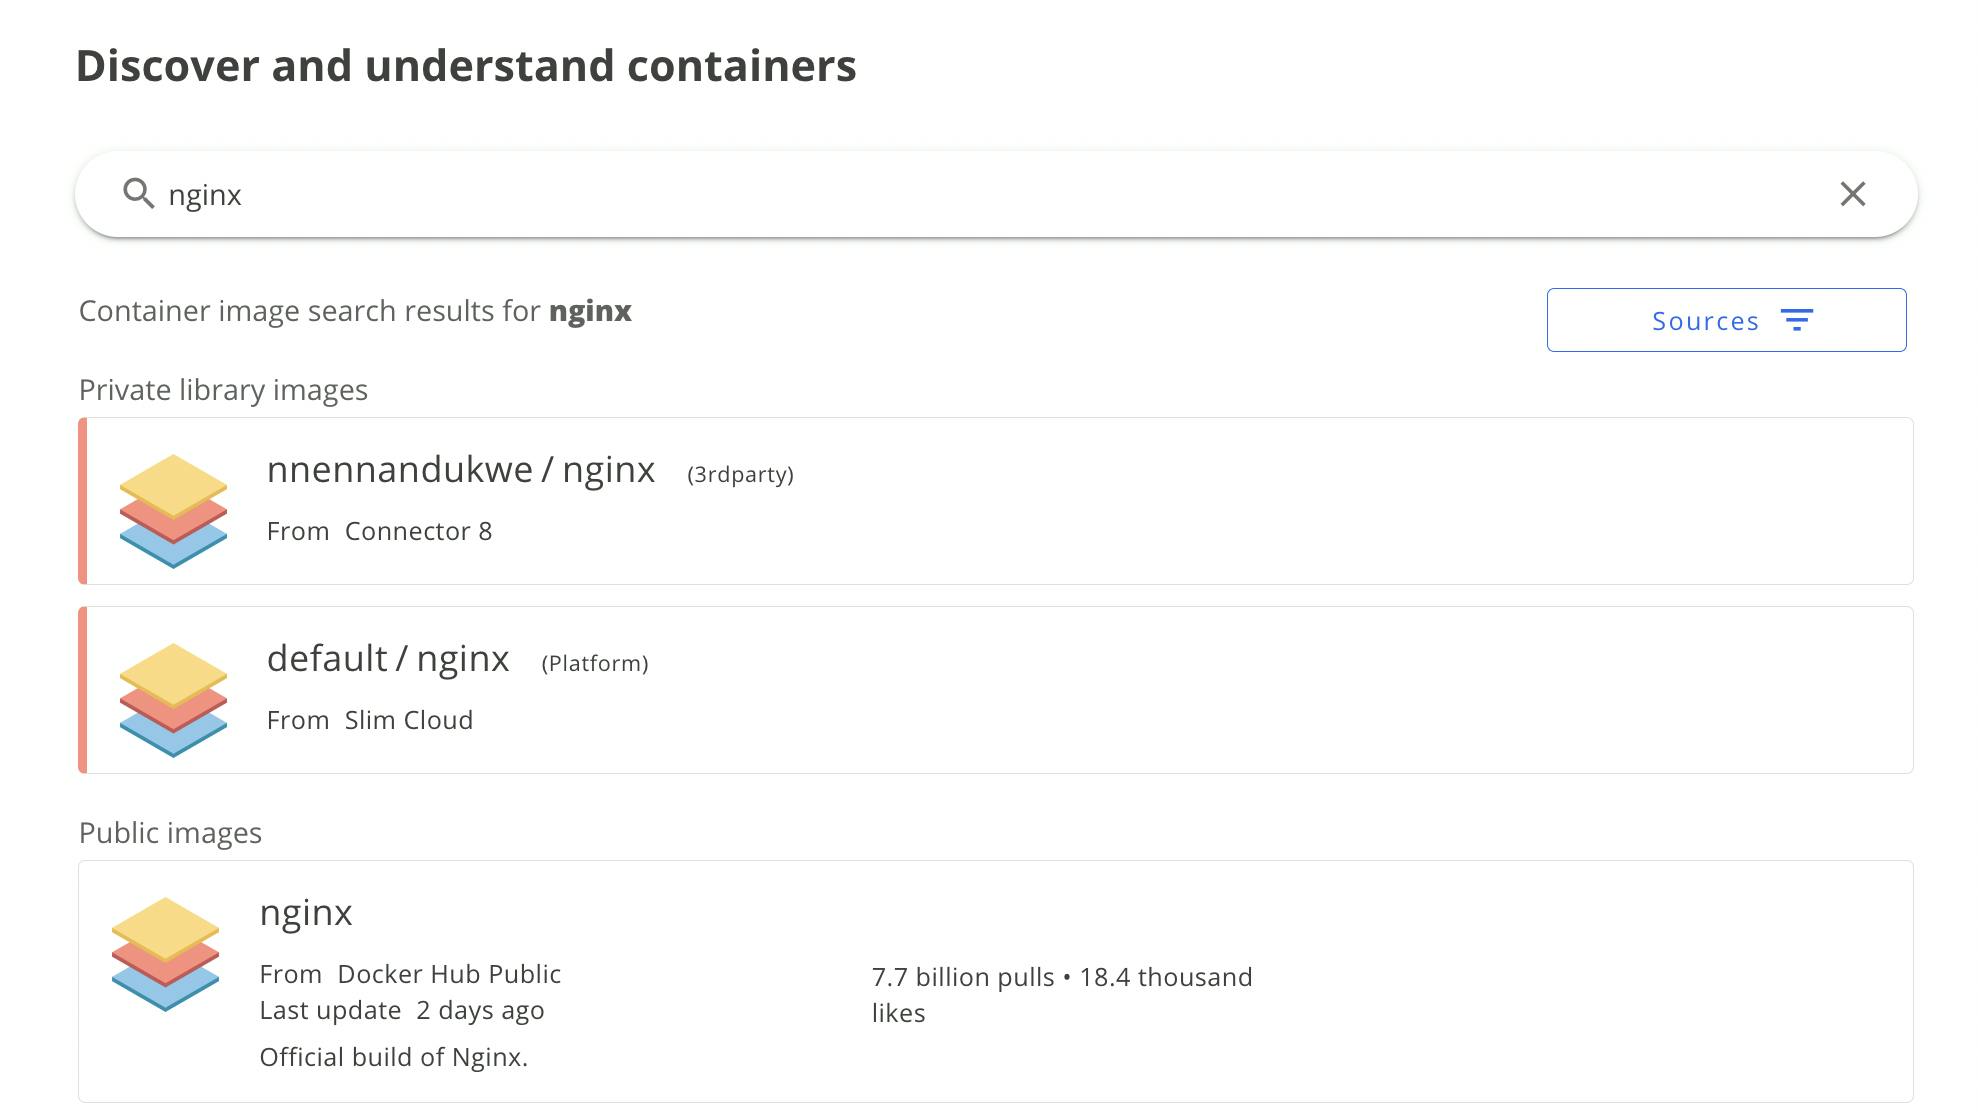1978x1120 pixels.
Task: Open the Sources filter dropdown
Action: [1726, 320]
